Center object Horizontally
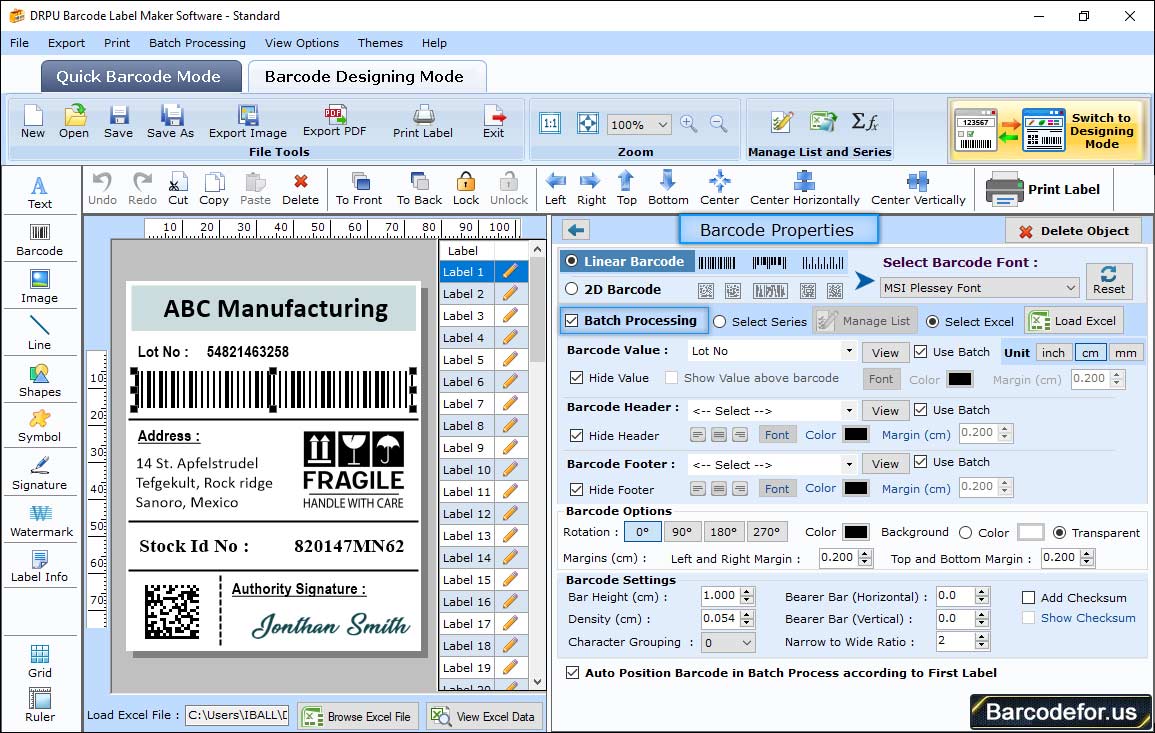 (804, 189)
